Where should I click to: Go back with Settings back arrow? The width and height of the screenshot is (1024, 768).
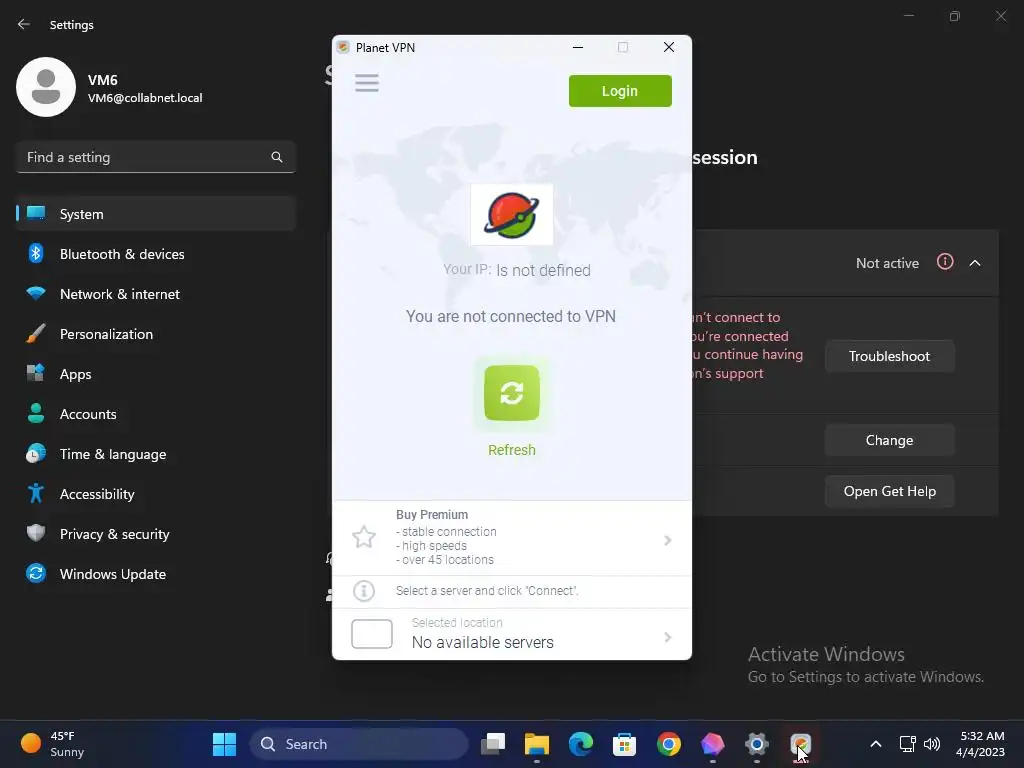[x=24, y=24]
